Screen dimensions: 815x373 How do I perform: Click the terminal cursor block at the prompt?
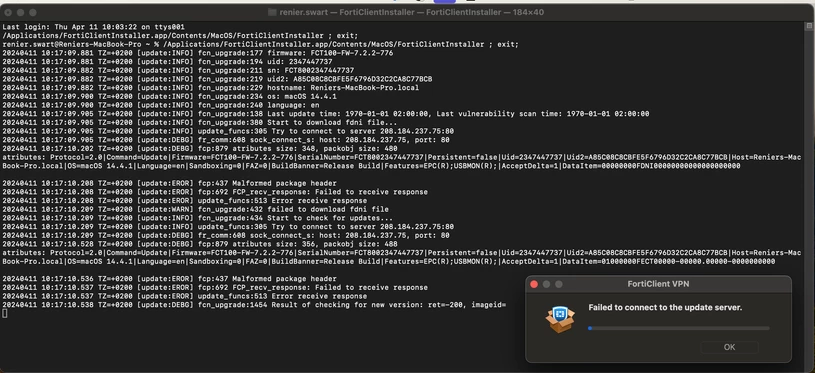click(x=4, y=313)
